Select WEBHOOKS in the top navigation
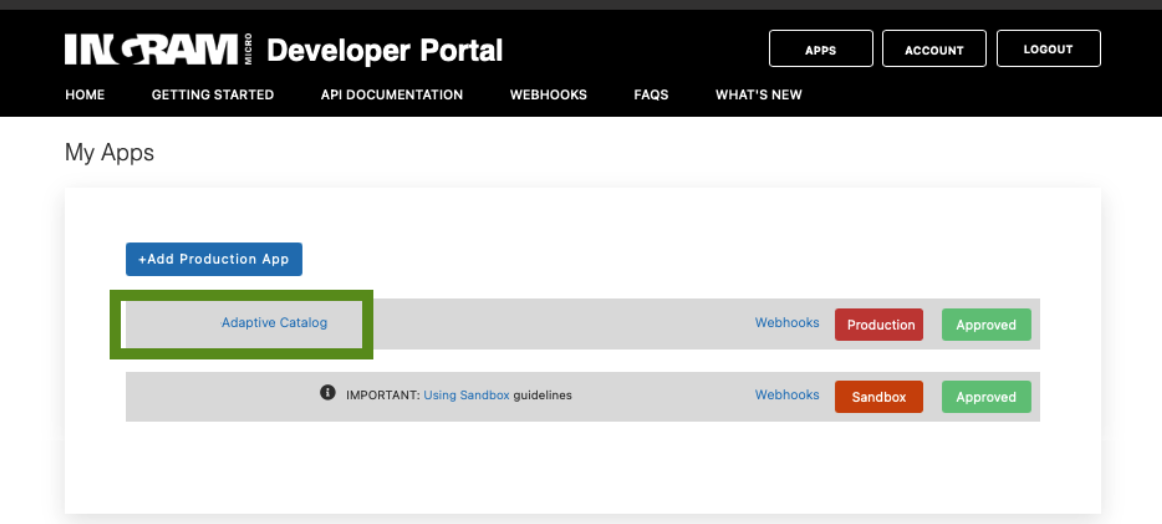This screenshot has height=524, width=1162. [548, 95]
